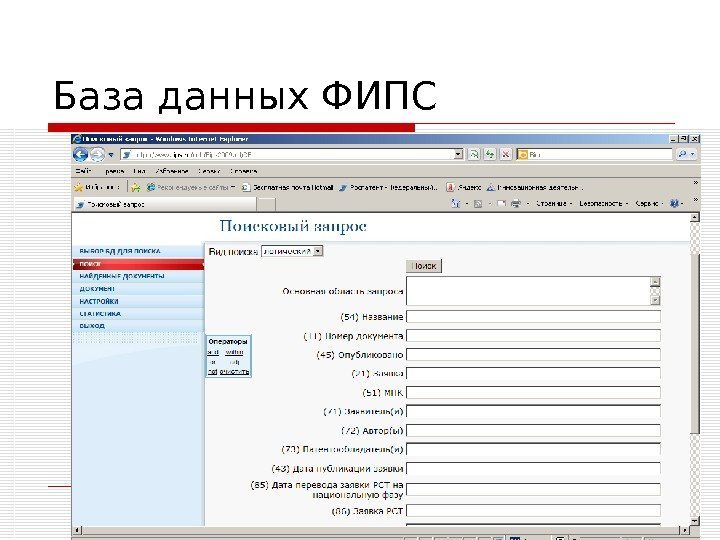Open ДОКУМЕНТ in sidebar
The width and height of the screenshot is (720, 540).
pos(138,289)
